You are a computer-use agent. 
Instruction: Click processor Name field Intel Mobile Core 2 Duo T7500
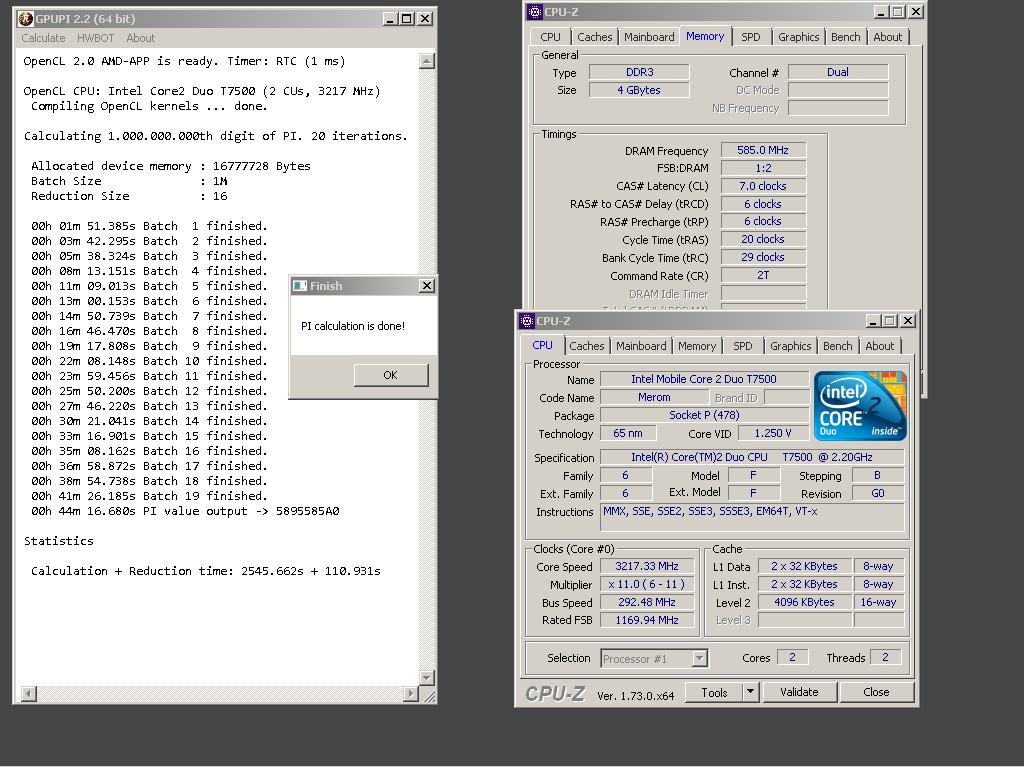point(704,379)
